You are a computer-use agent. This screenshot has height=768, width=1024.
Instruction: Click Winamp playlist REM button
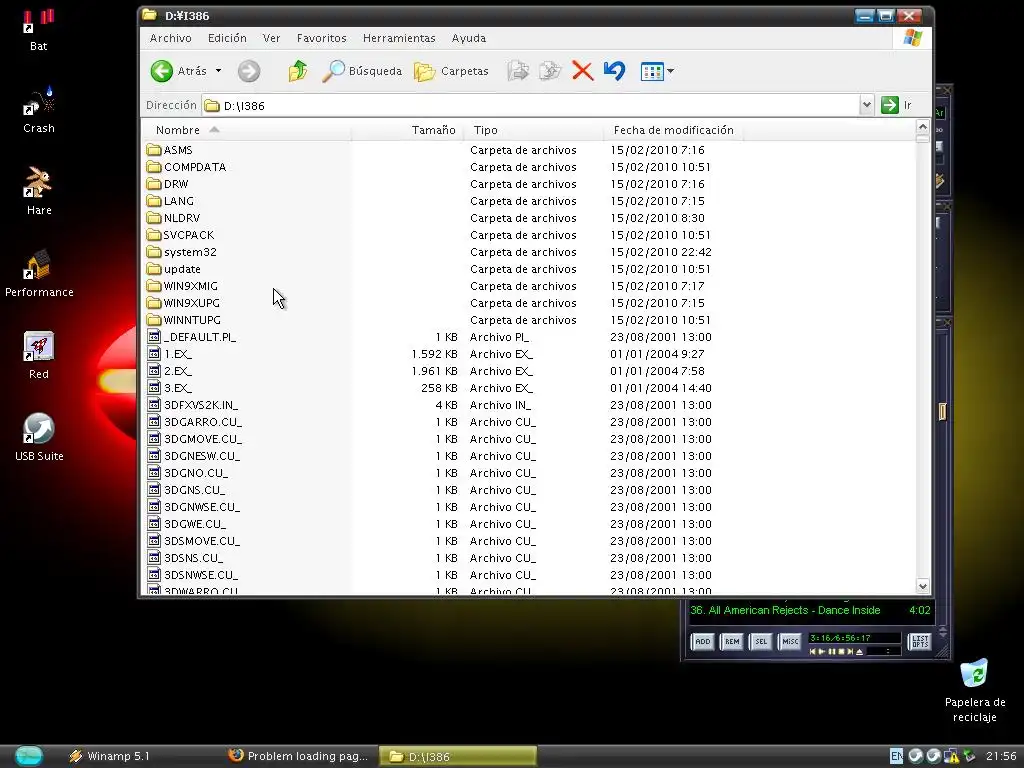(732, 641)
